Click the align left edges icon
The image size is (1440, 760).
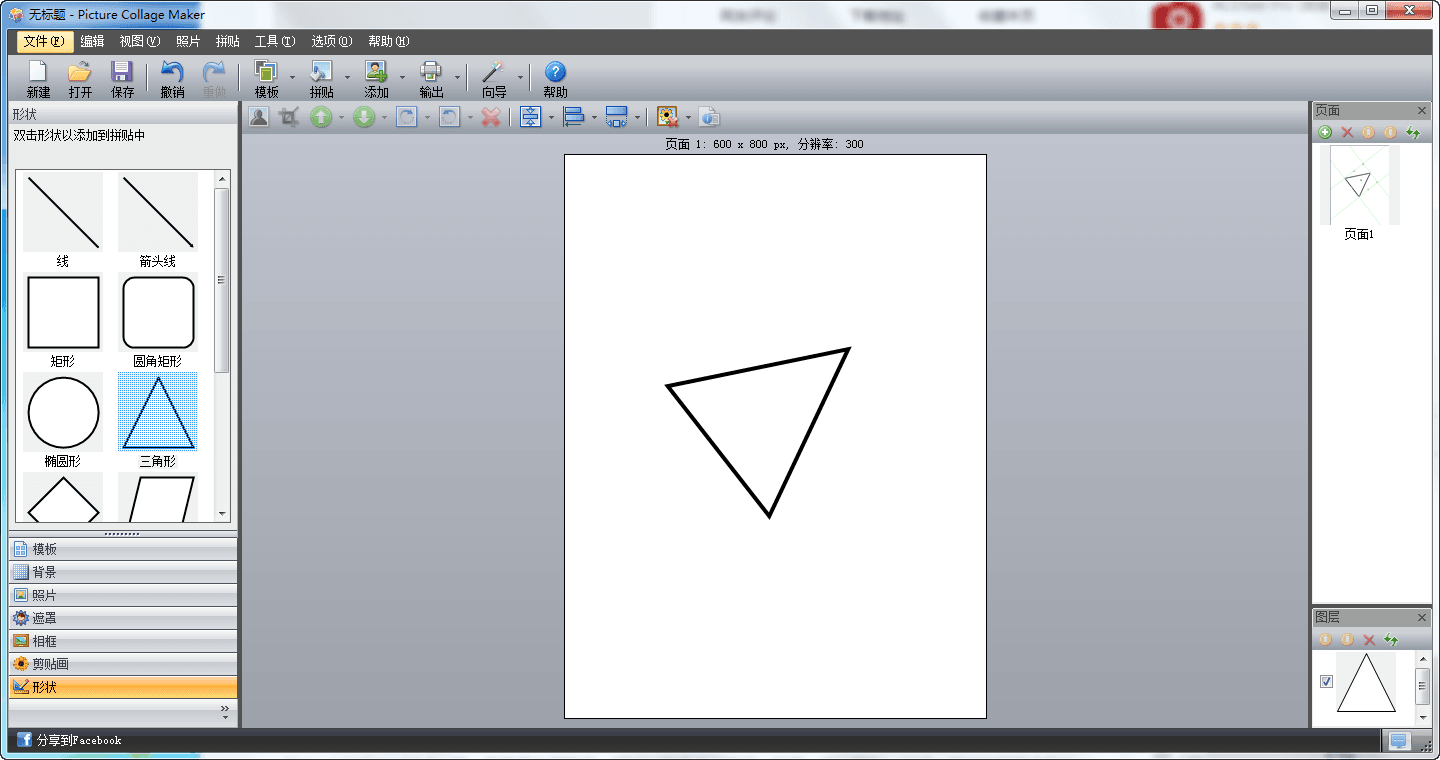[574, 117]
